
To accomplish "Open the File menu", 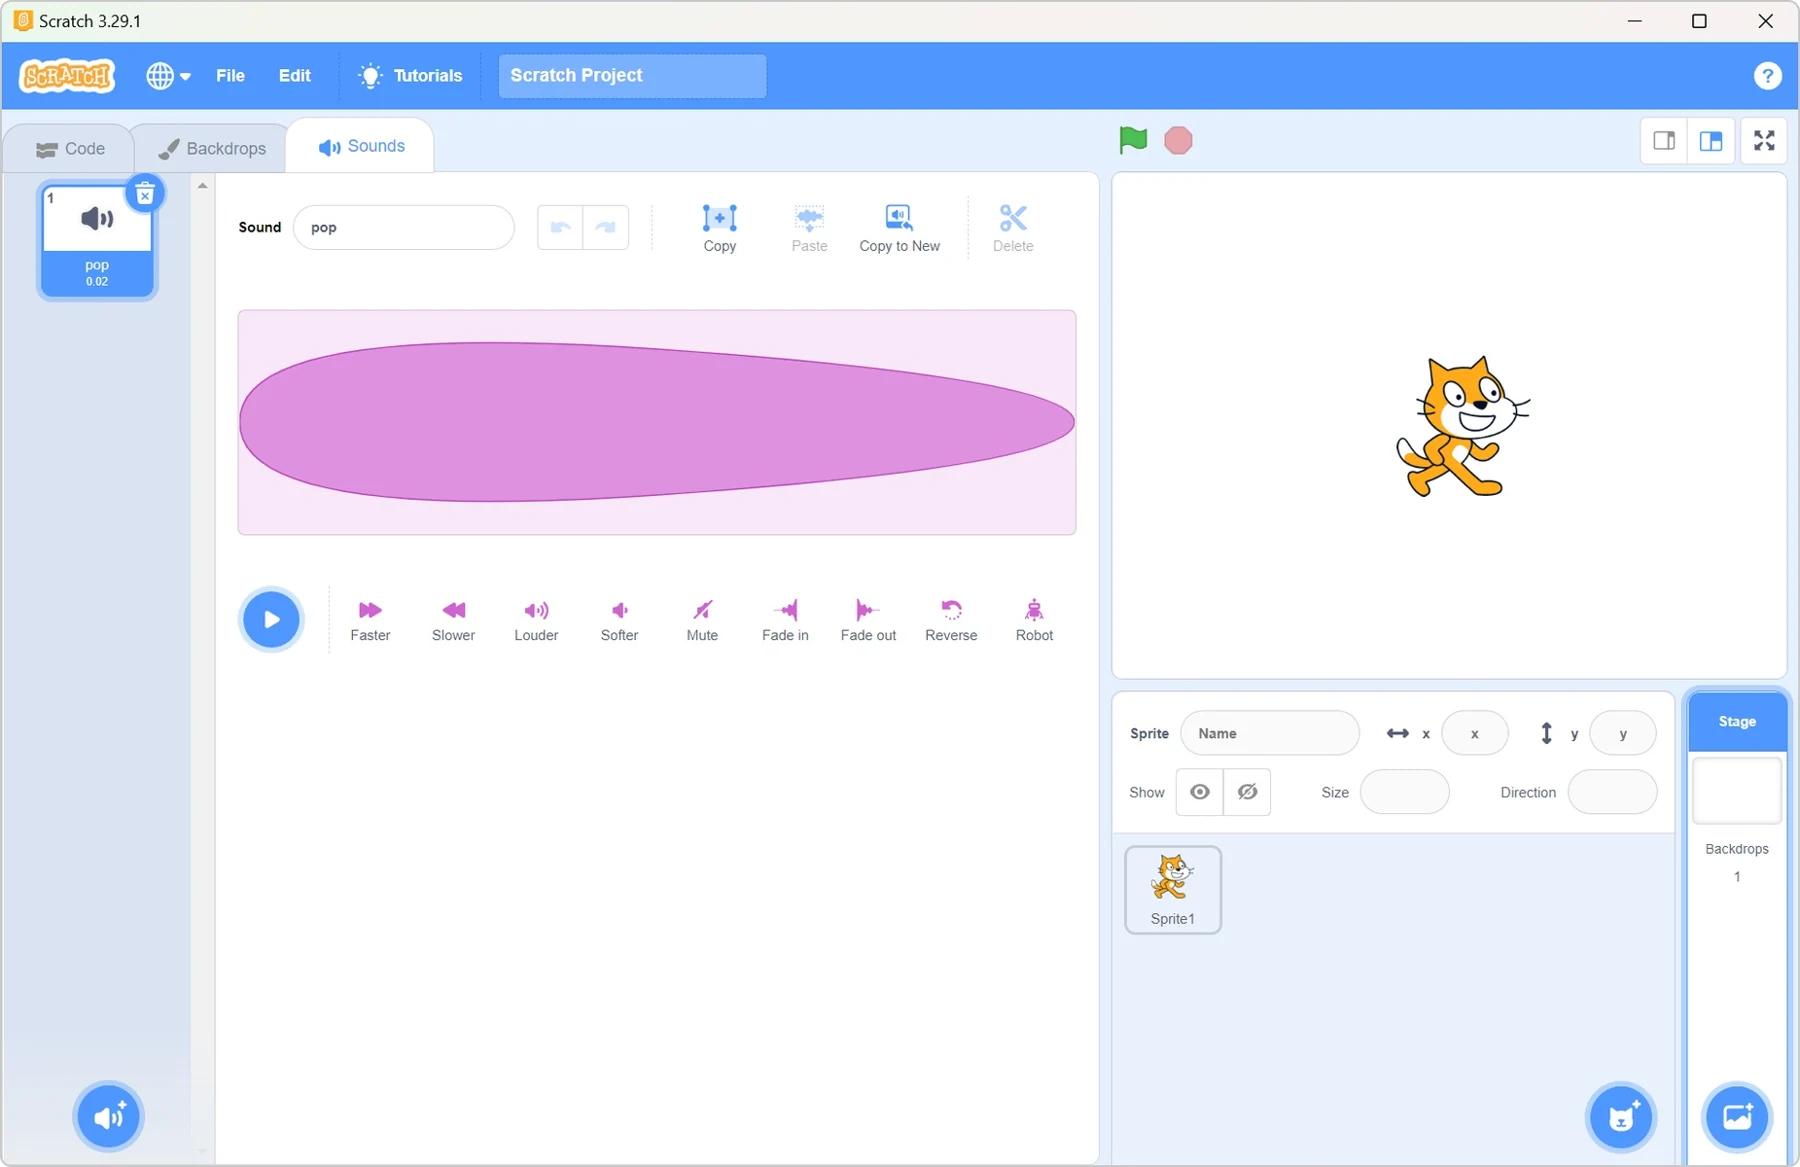I will coord(230,76).
